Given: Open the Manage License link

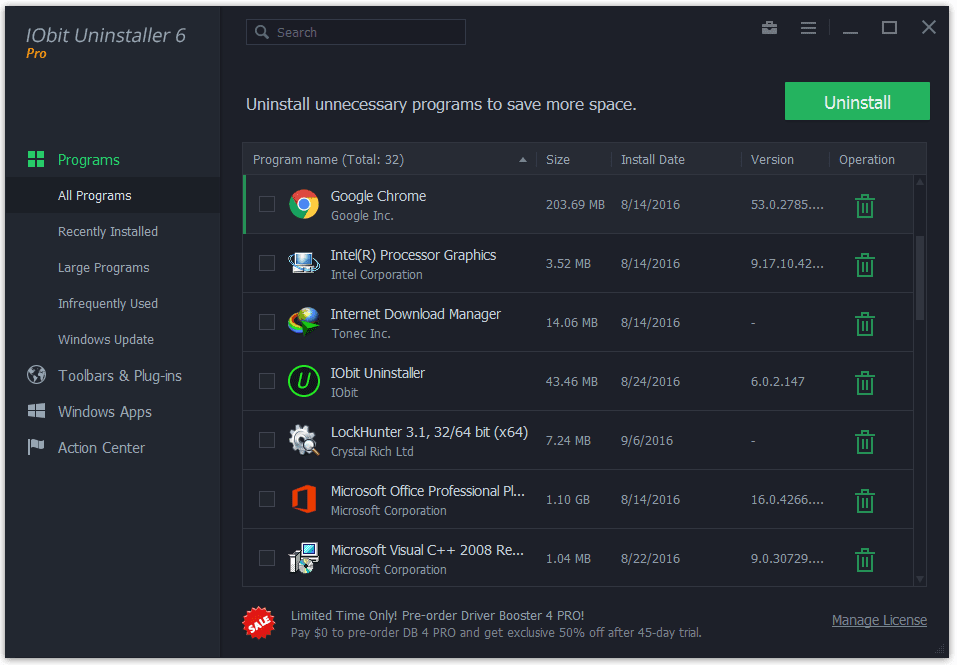Looking at the screenshot, I should click(879, 620).
